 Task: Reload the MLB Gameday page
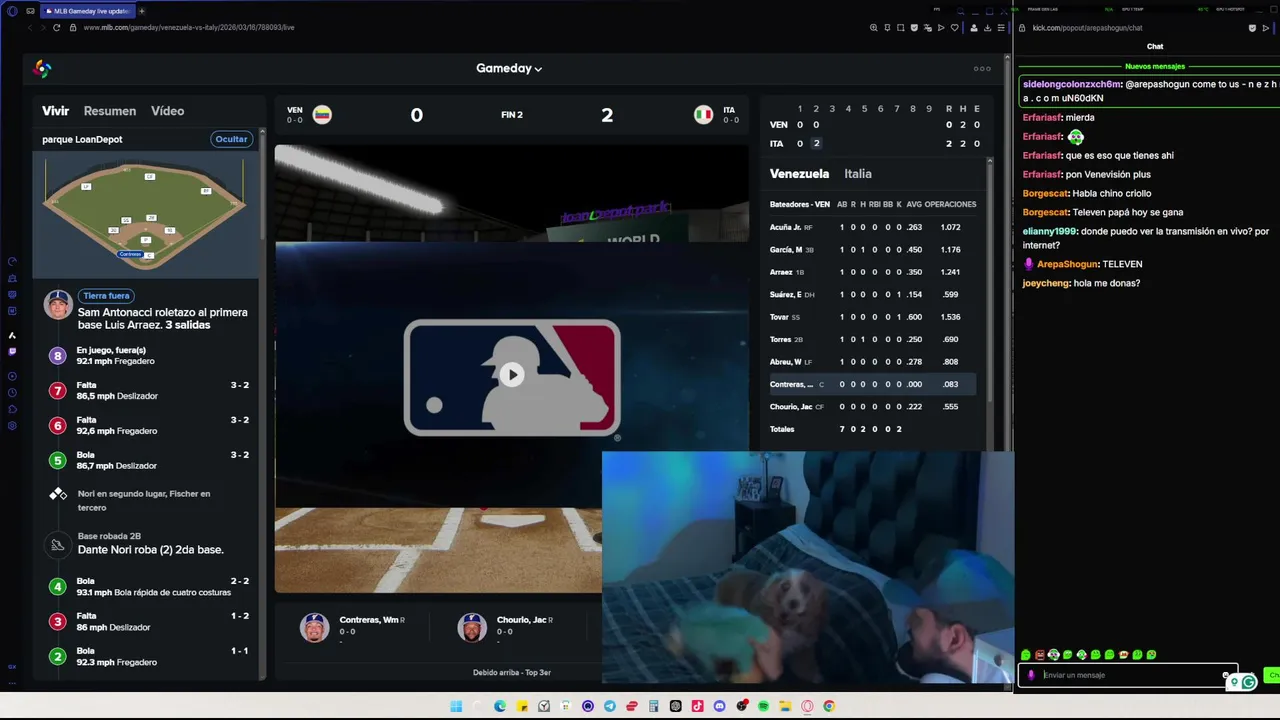point(57,27)
